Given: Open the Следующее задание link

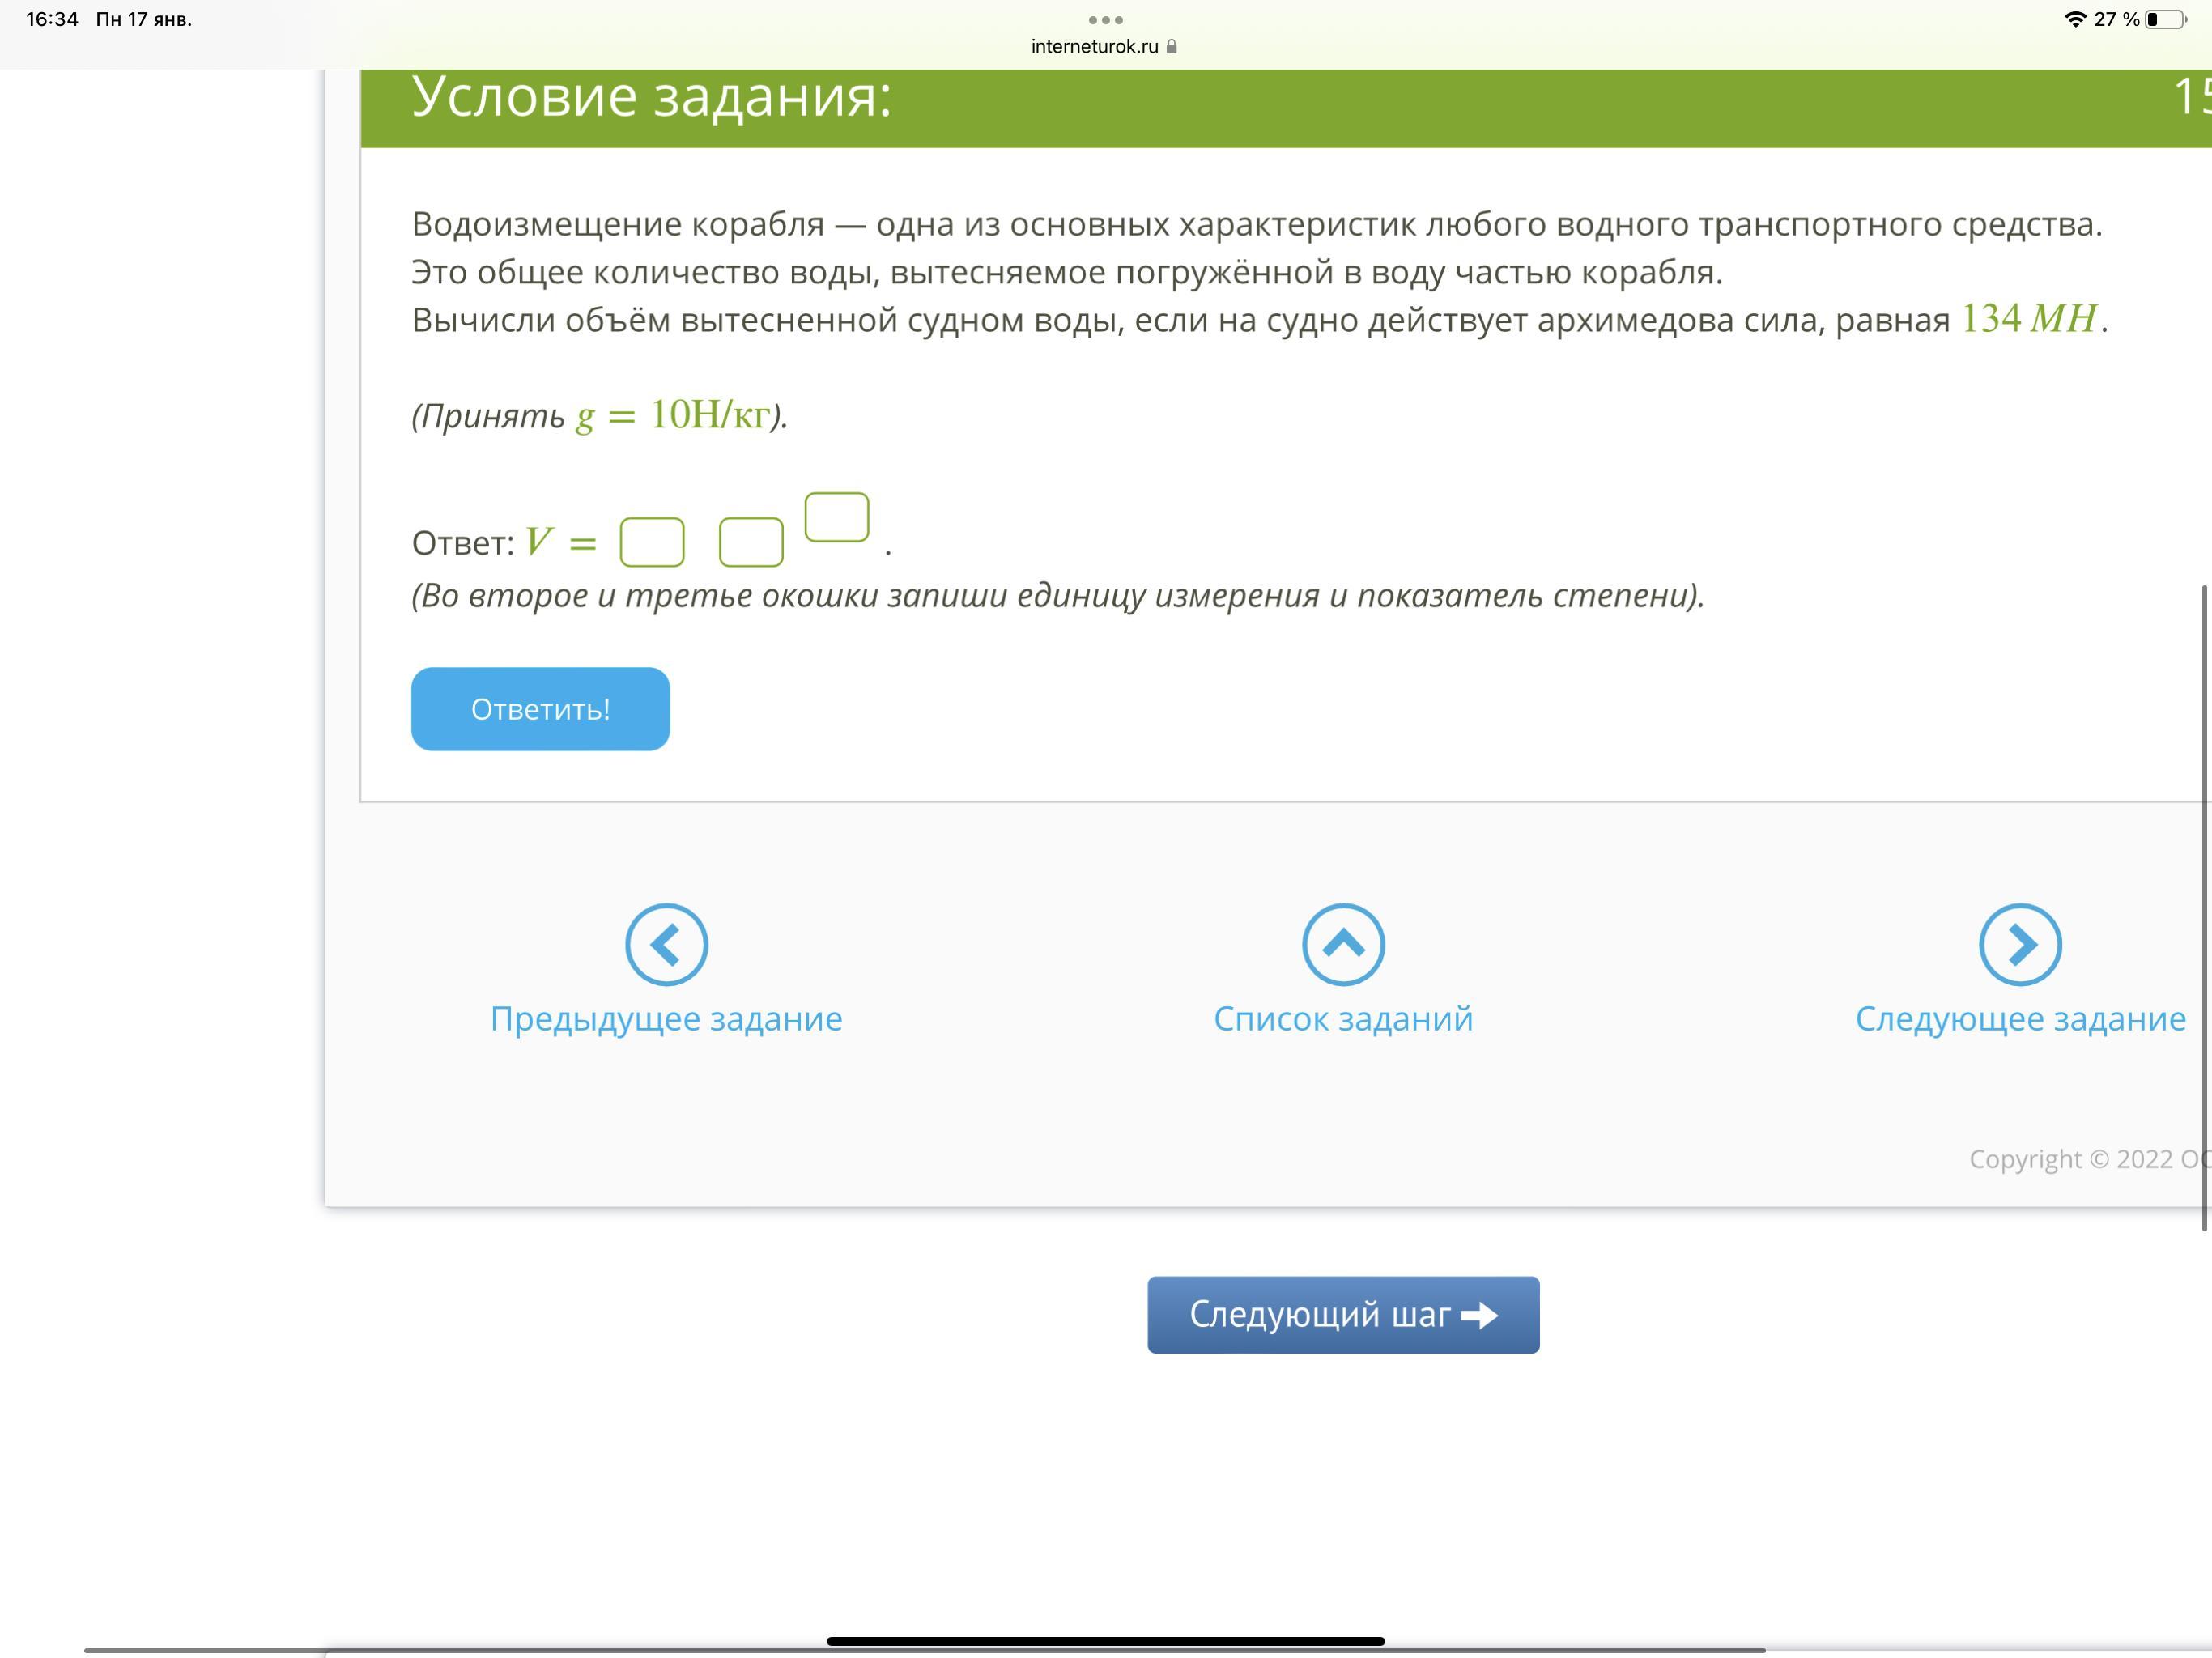Looking at the screenshot, I should [2020, 1019].
